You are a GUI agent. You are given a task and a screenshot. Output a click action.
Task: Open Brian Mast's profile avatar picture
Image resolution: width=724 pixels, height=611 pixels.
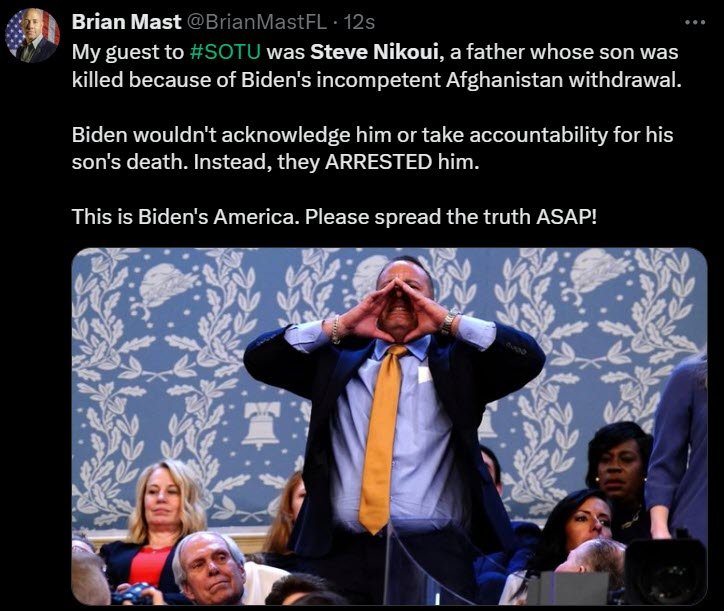tap(32, 36)
